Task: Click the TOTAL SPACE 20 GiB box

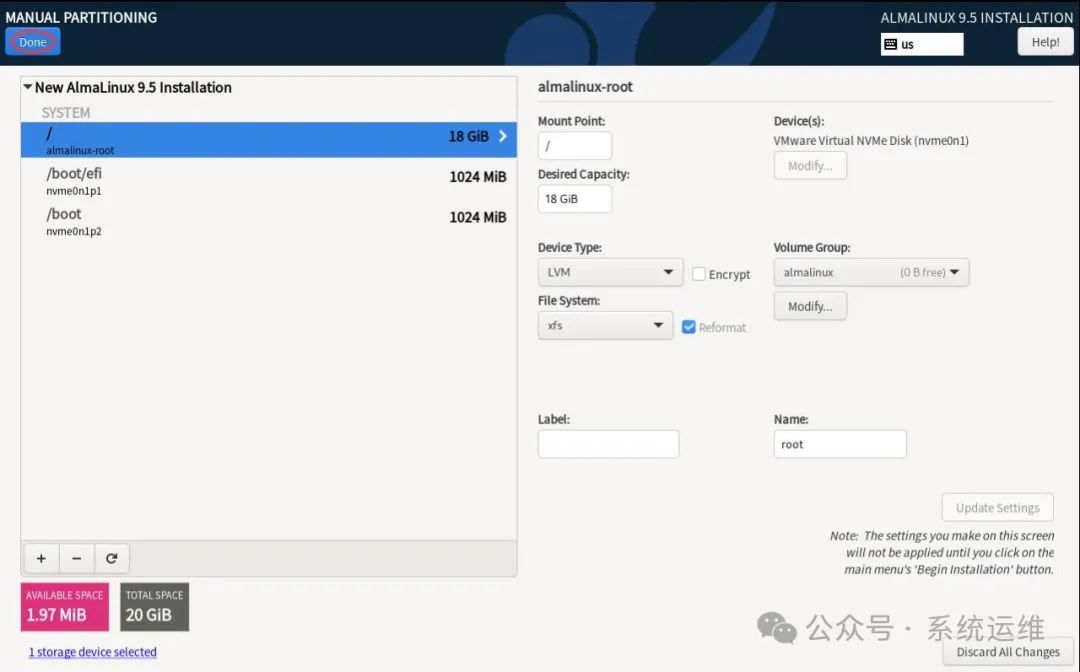Action: click(154, 607)
